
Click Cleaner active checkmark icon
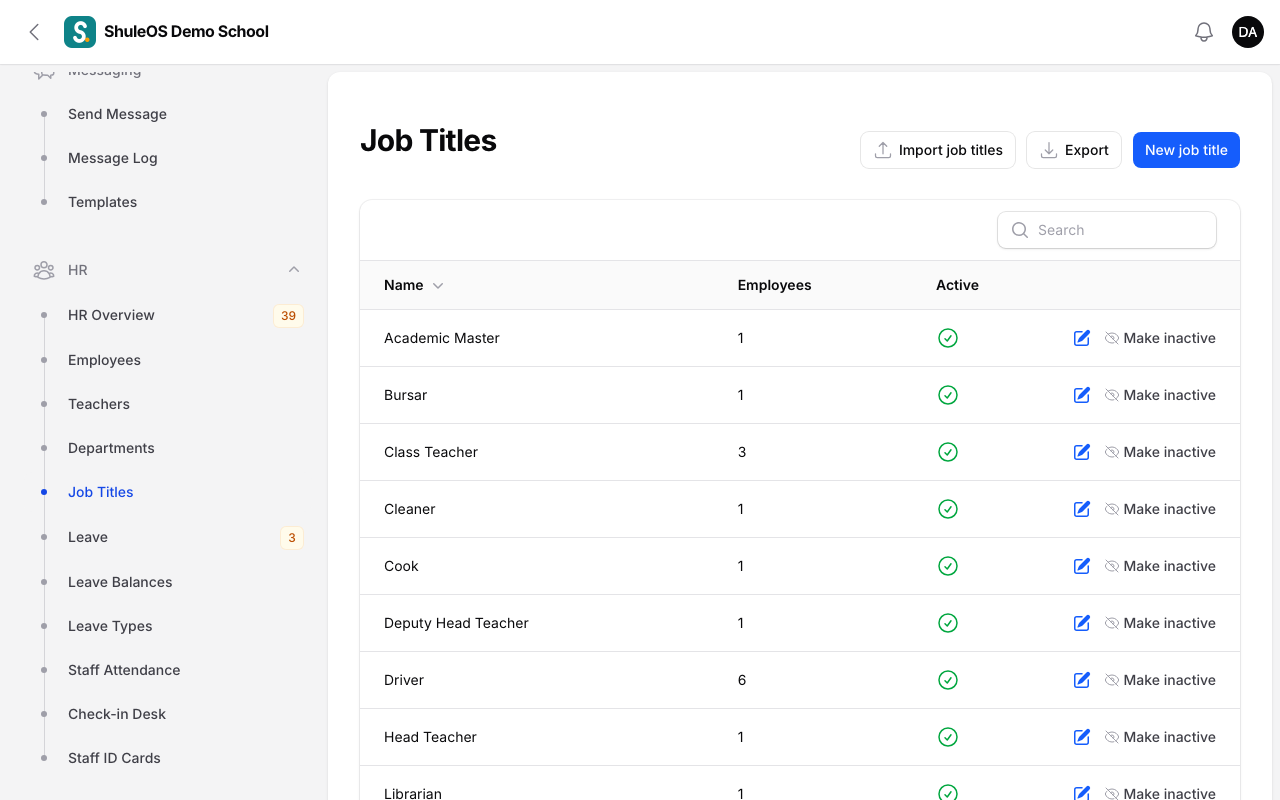948,509
